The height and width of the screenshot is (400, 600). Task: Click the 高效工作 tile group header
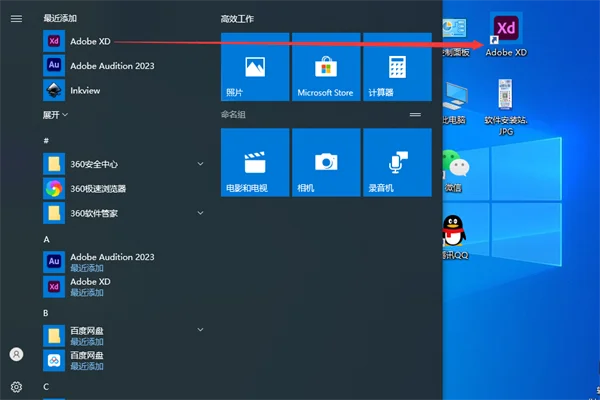click(x=237, y=18)
